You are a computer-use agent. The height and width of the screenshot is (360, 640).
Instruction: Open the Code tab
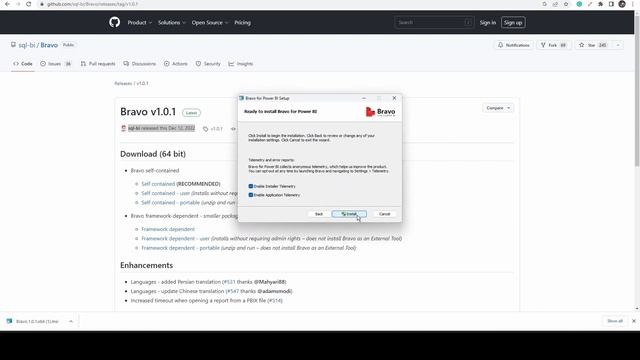click(22, 64)
